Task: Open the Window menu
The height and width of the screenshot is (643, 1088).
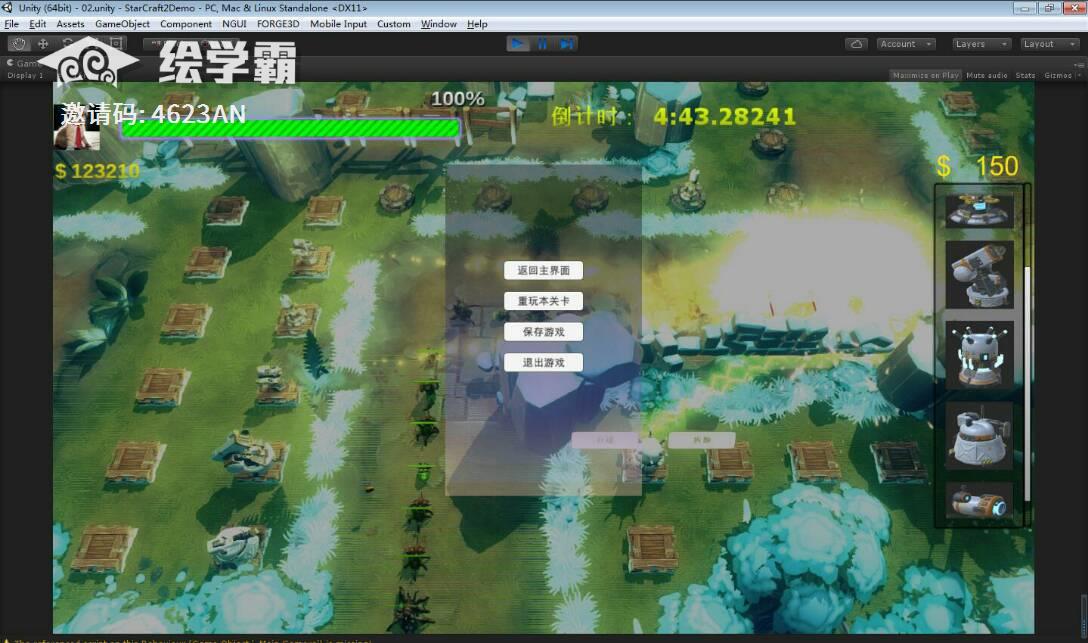Action: (x=439, y=24)
